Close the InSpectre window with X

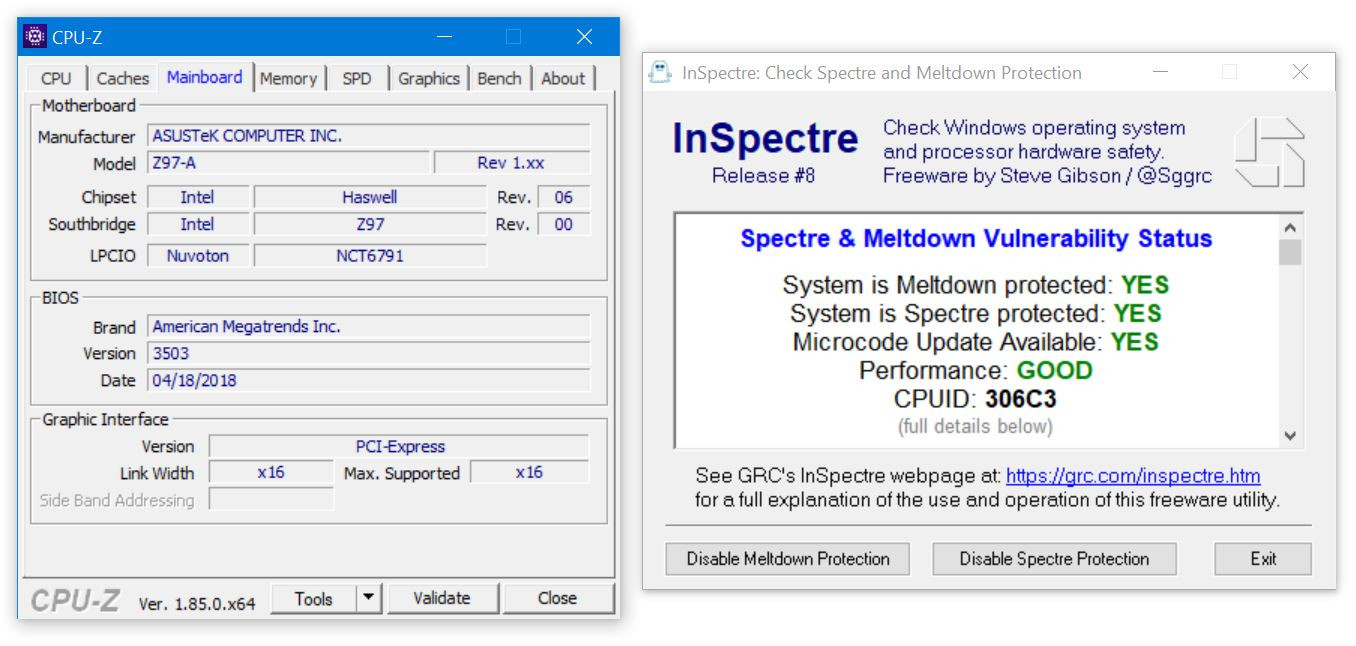[1300, 72]
